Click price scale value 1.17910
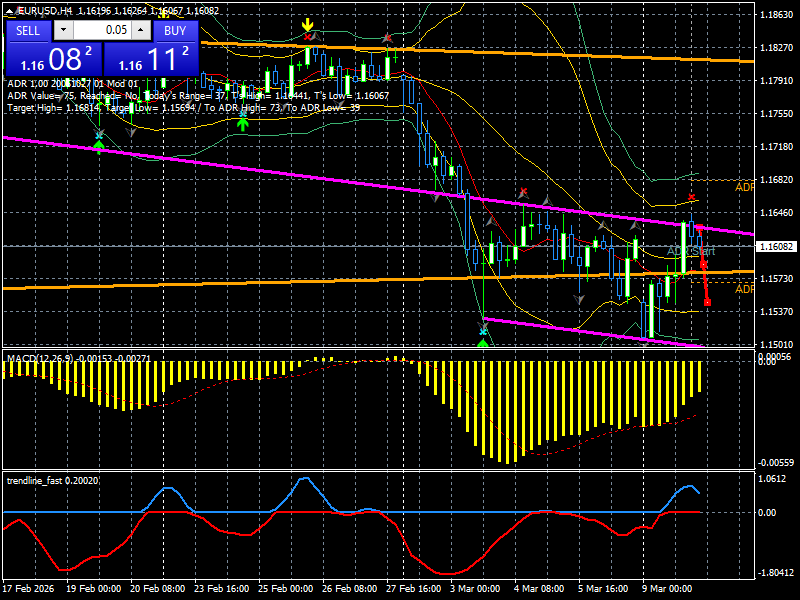The width and height of the screenshot is (800, 600). tap(777, 81)
